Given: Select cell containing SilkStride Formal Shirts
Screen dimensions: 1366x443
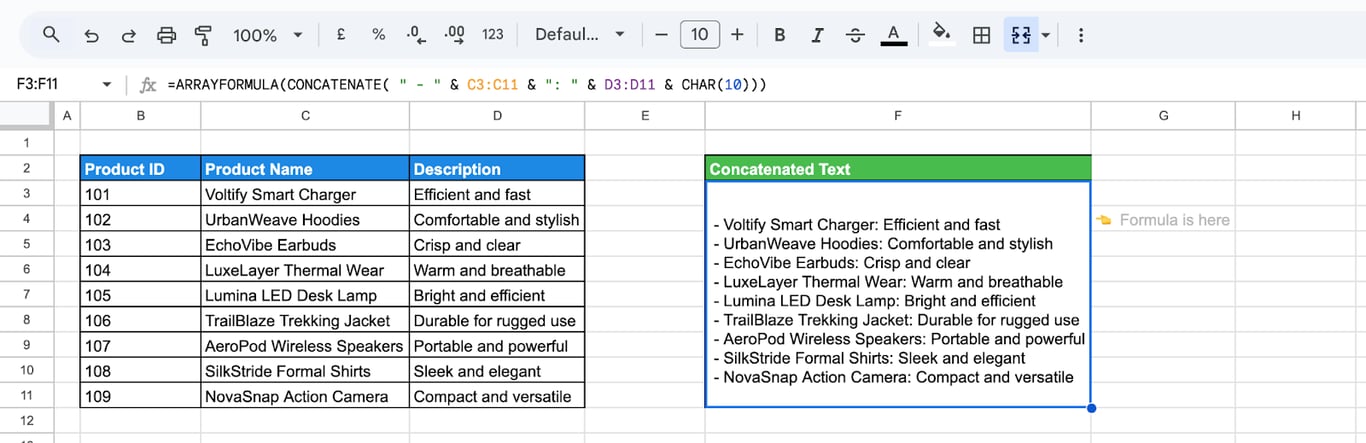Looking at the screenshot, I should click(305, 371).
